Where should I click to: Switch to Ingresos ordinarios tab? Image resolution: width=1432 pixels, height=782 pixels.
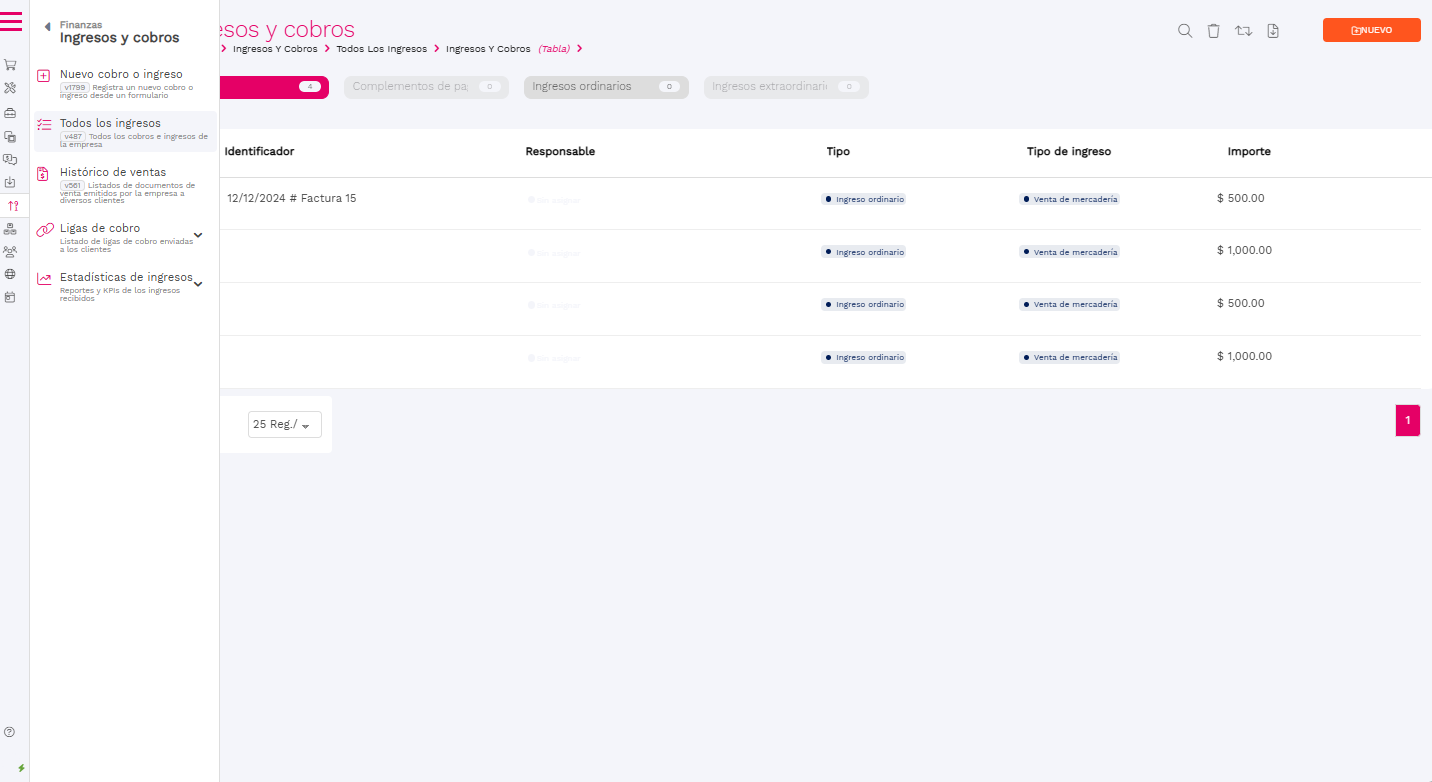coord(605,87)
